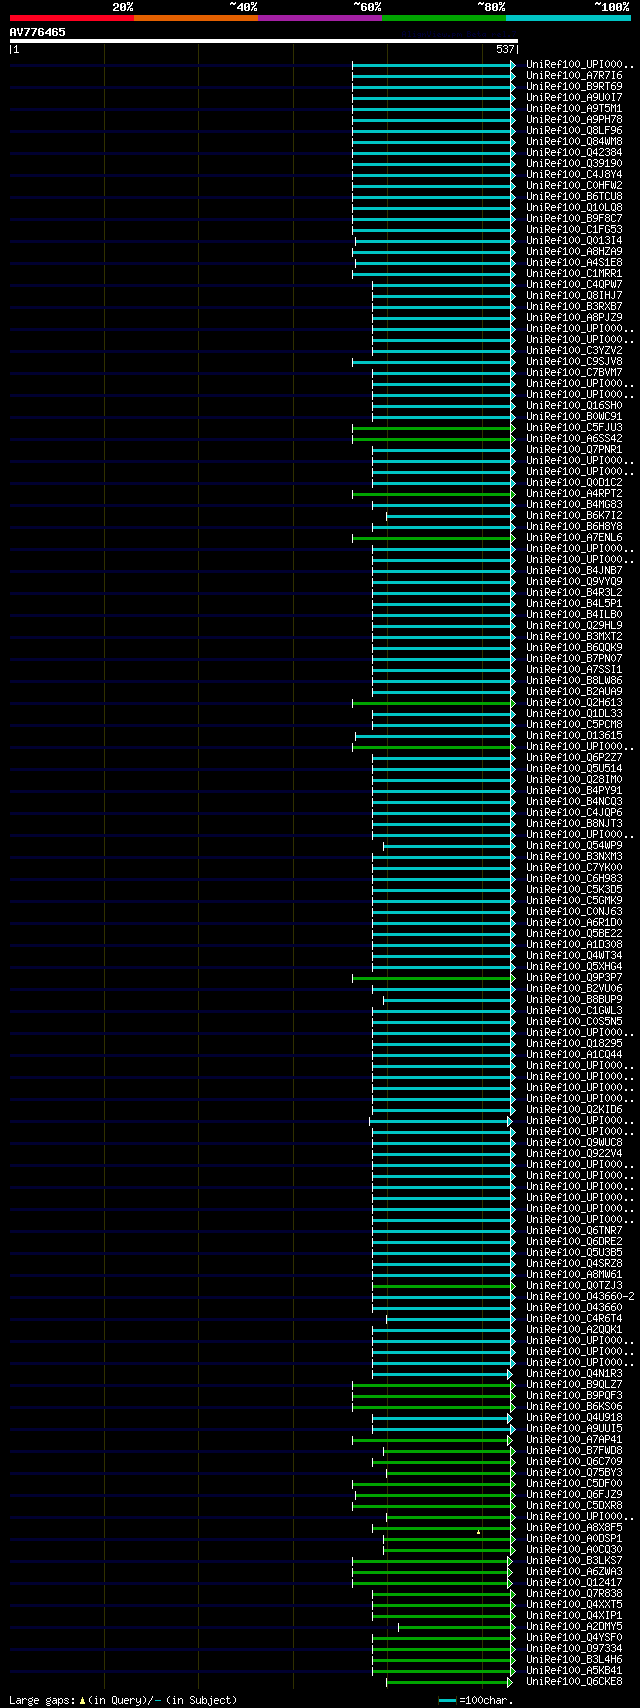Open hit UniRef100_Q7PNR1
The height and width of the screenshot is (1708, 640).
574,449
